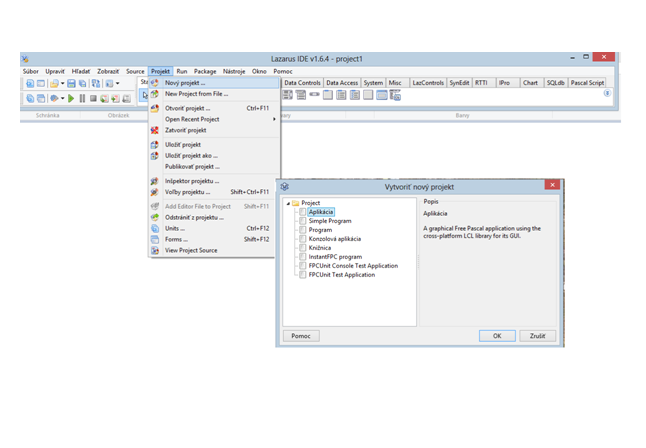Click the Step Into debug icon
The image size is (646, 448).
pos(104,98)
